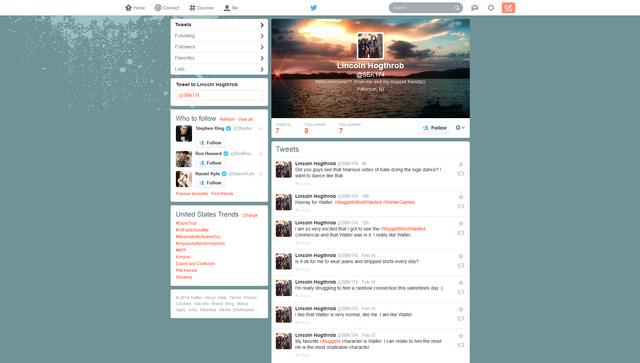Open Find friends link

tap(222, 194)
